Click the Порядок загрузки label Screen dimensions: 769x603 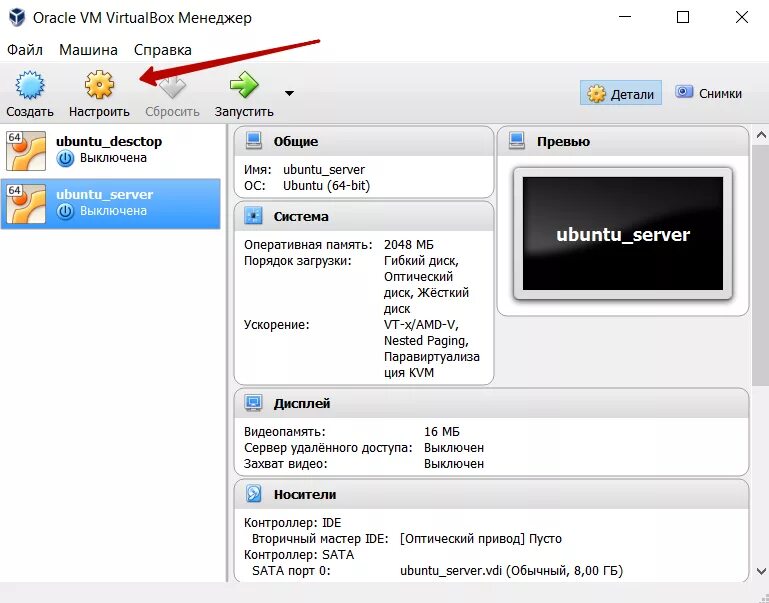click(298, 261)
